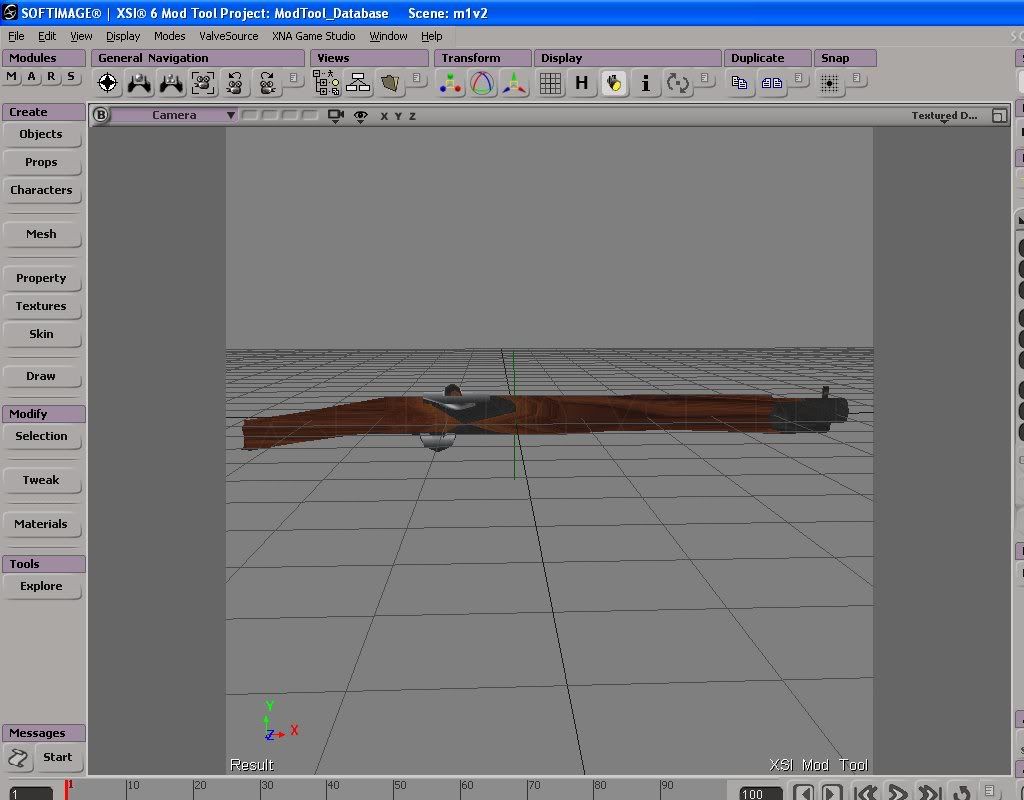This screenshot has width=1024, height=800.
Task: Open the Snap options small icon
Action: (857, 78)
